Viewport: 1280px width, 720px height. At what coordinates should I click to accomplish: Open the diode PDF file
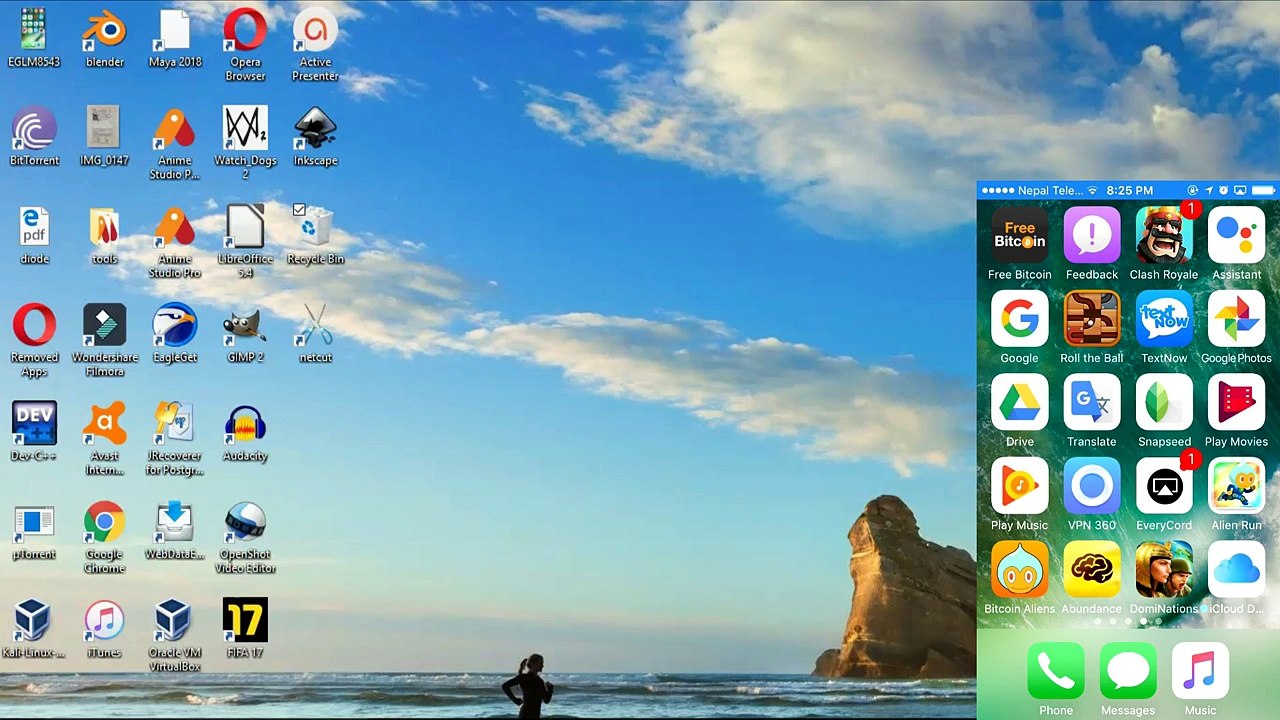click(34, 227)
